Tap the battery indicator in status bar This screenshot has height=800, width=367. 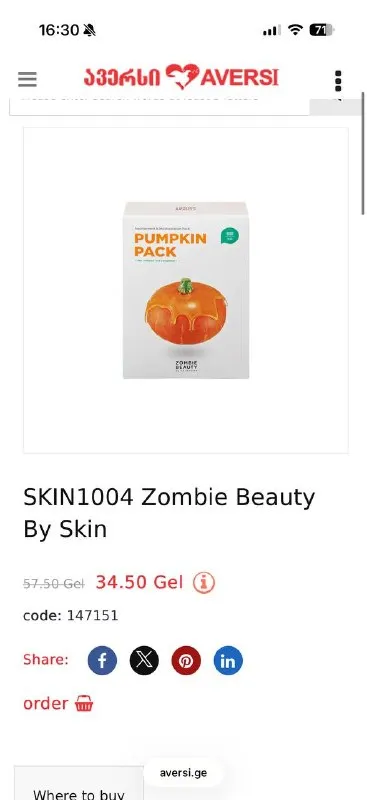[x=322, y=30]
